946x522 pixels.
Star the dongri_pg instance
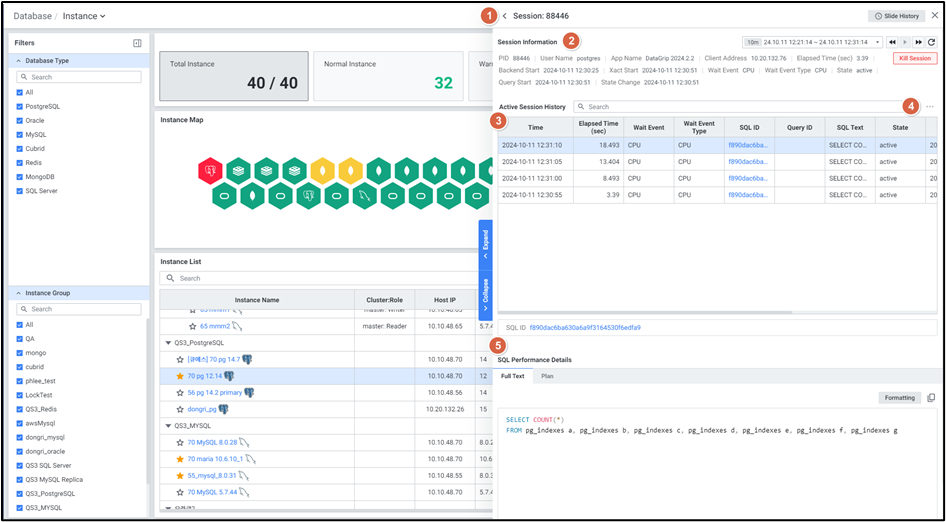(x=181, y=409)
